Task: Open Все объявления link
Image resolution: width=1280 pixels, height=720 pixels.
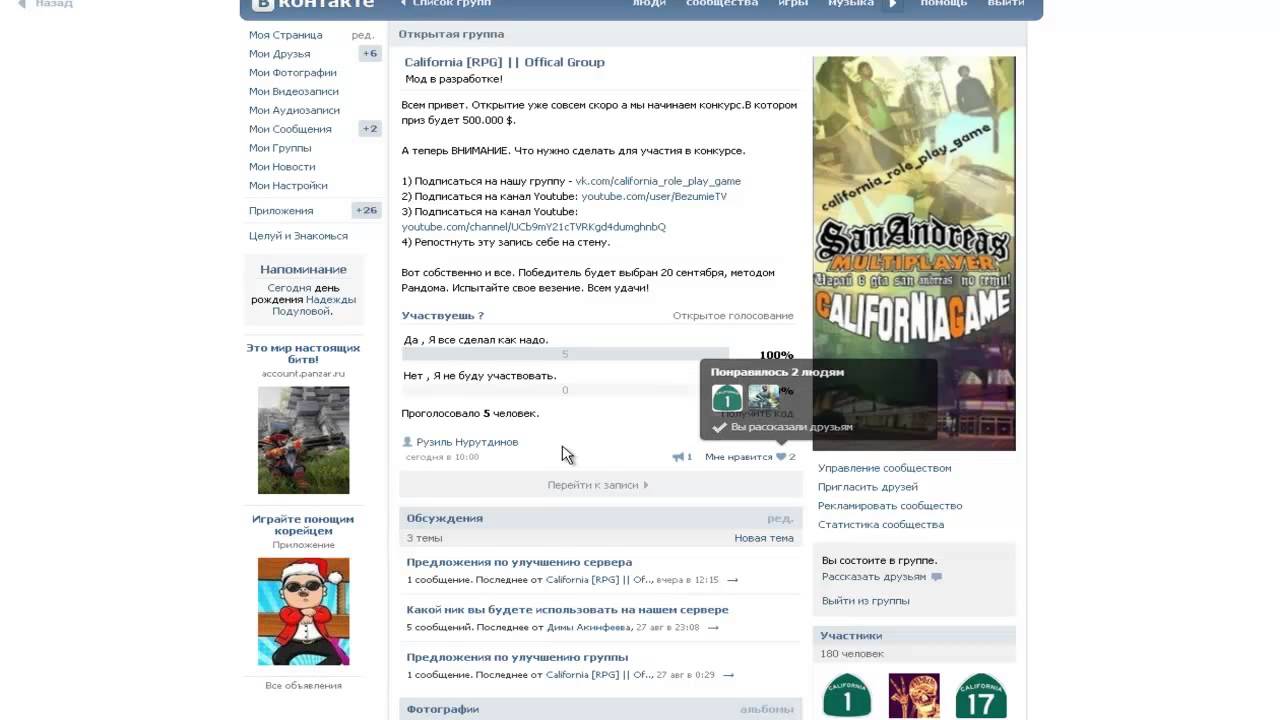Action: [303, 686]
